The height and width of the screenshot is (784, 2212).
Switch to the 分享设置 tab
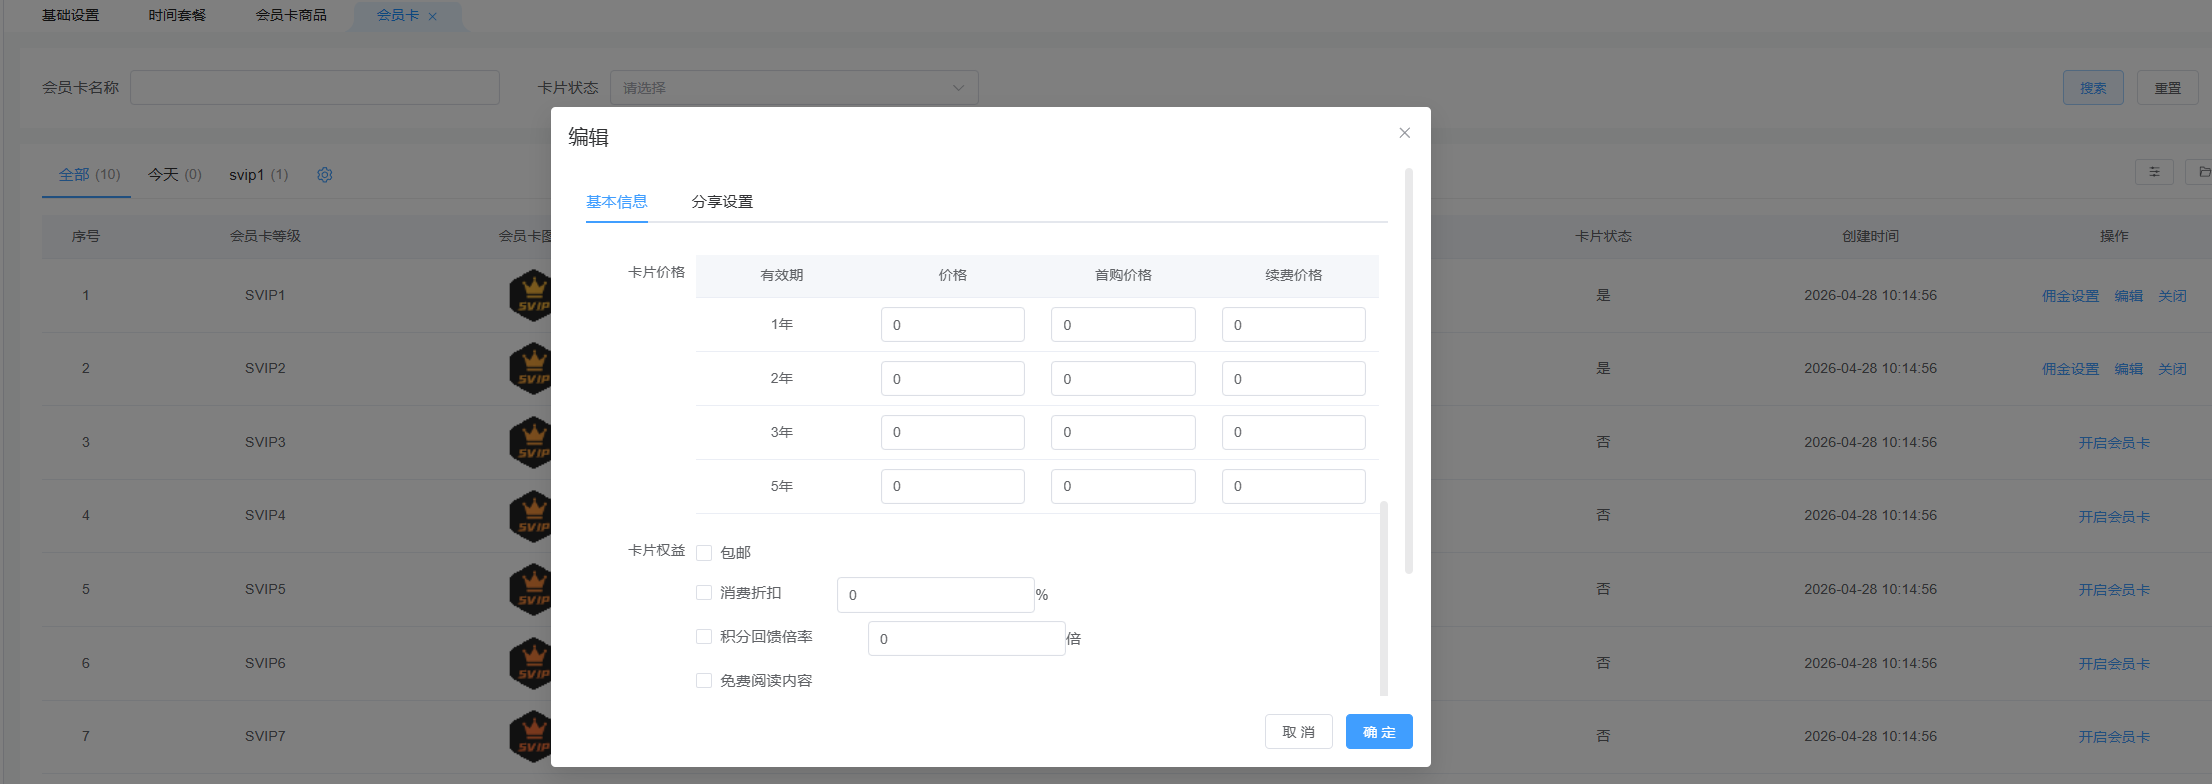(722, 202)
